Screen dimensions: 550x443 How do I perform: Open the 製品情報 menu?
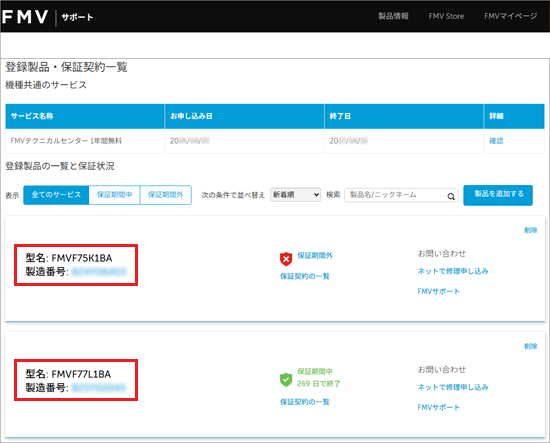(x=393, y=16)
